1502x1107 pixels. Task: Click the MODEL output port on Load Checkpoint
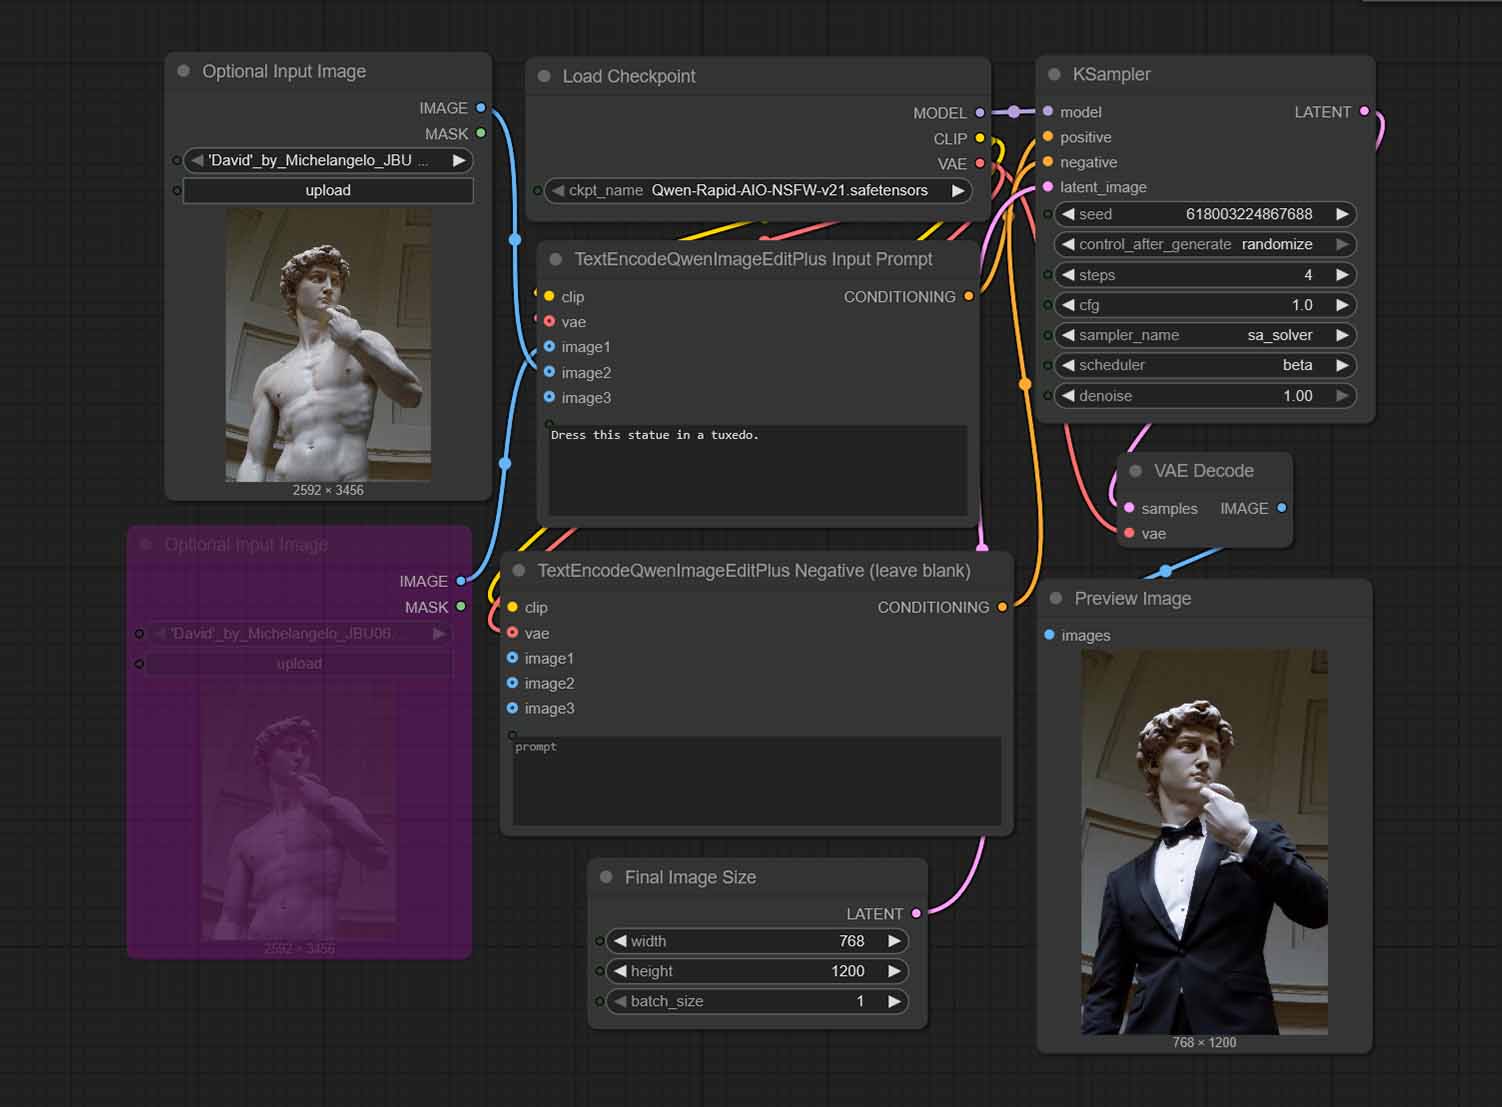tap(978, 112)
